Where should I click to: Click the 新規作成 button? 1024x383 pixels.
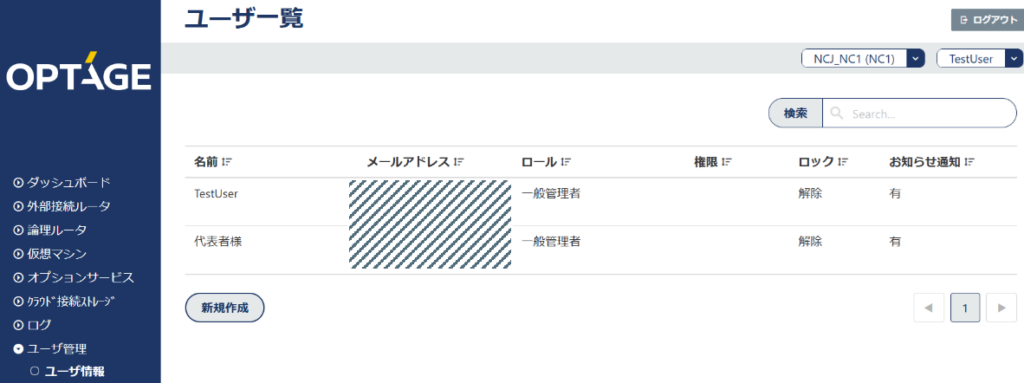coord(225,308)
